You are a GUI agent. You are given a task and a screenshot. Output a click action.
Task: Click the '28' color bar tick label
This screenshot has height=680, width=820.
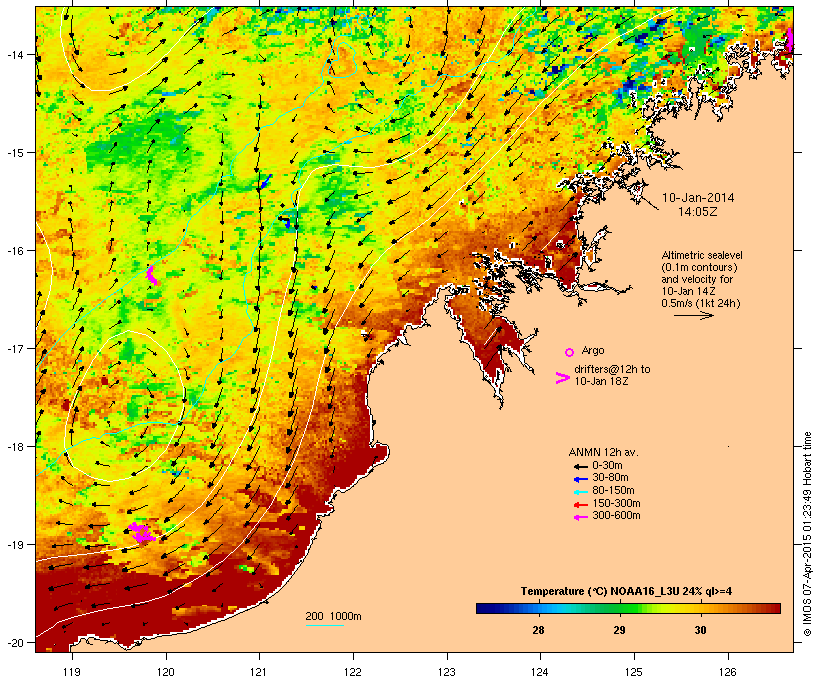pyautogui.click(x=538, y=630)
